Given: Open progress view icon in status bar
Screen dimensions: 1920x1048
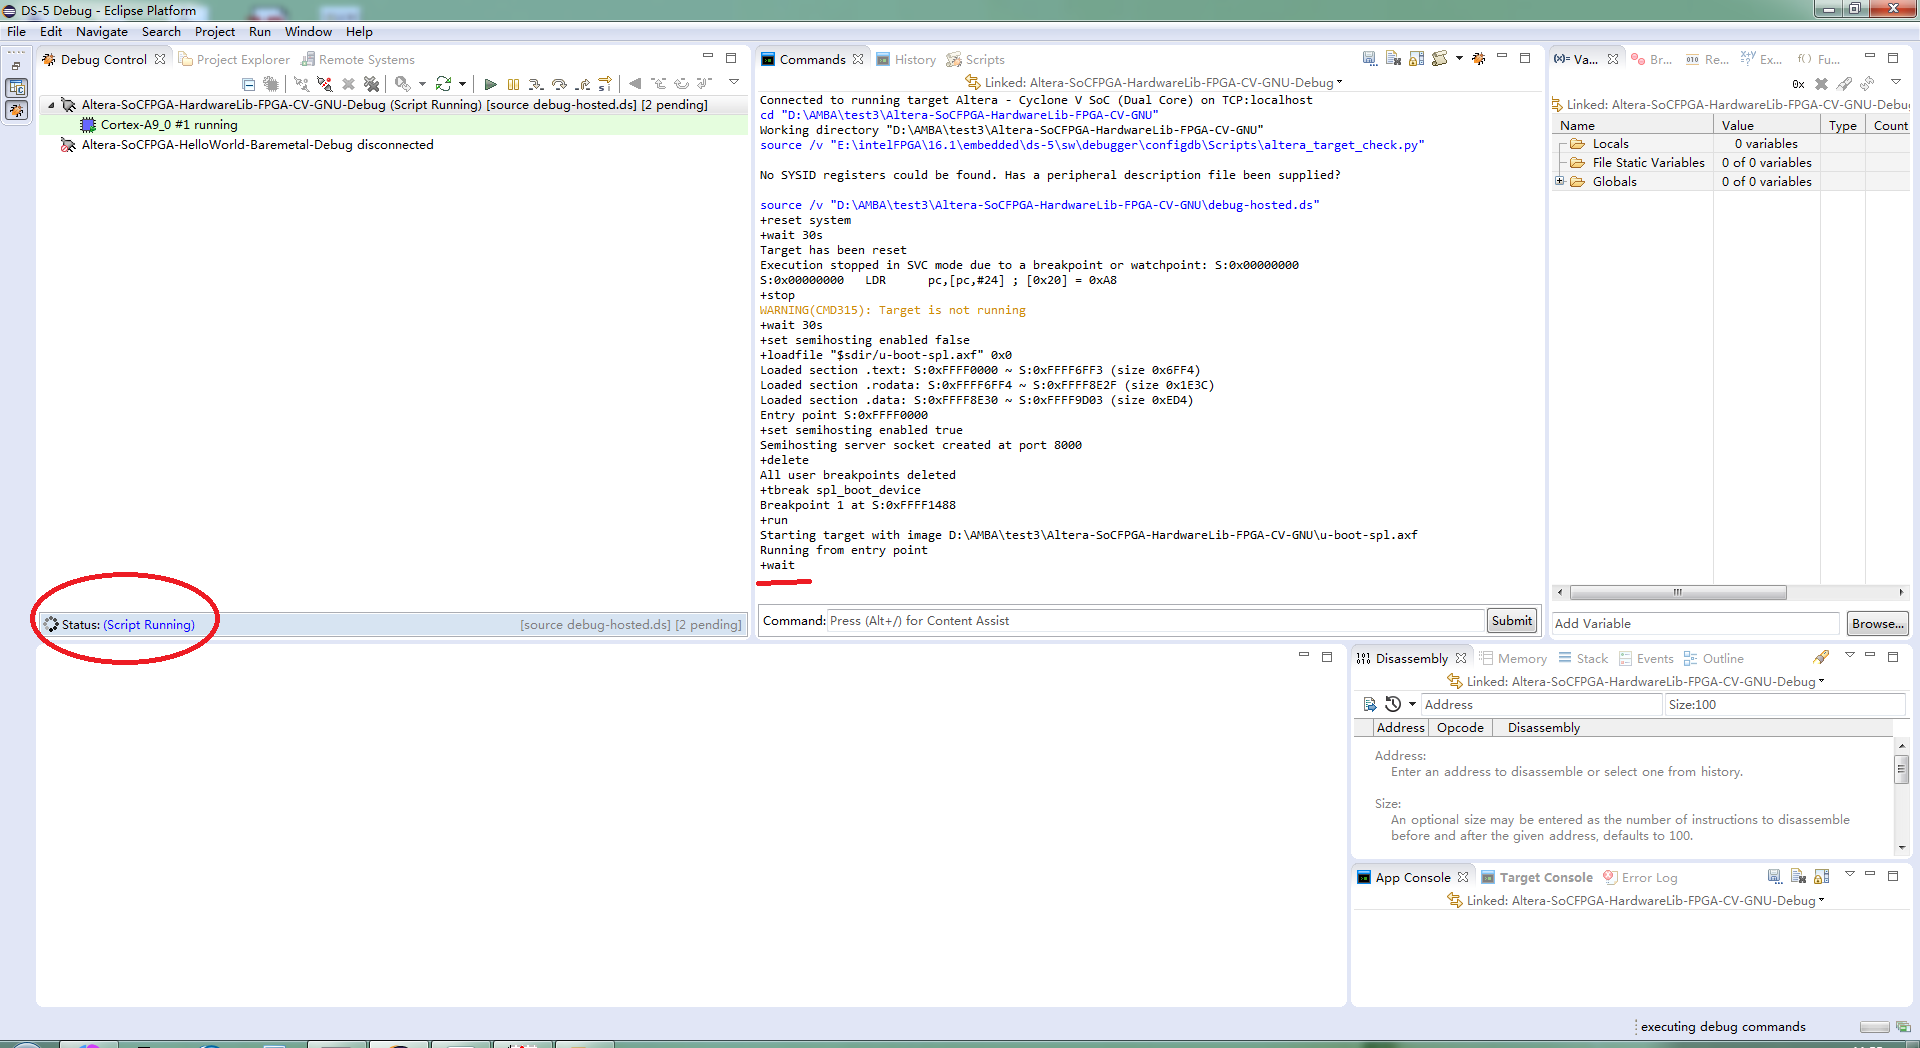Looking at the screenshot, I should click(1902, 1027).
